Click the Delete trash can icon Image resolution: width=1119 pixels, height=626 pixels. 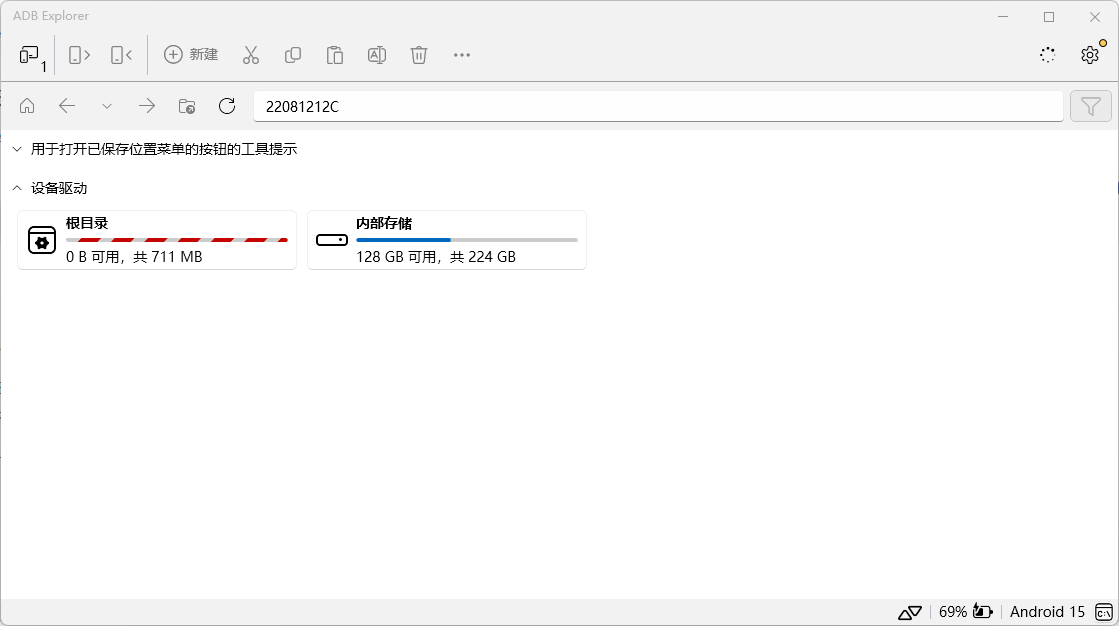419,55
